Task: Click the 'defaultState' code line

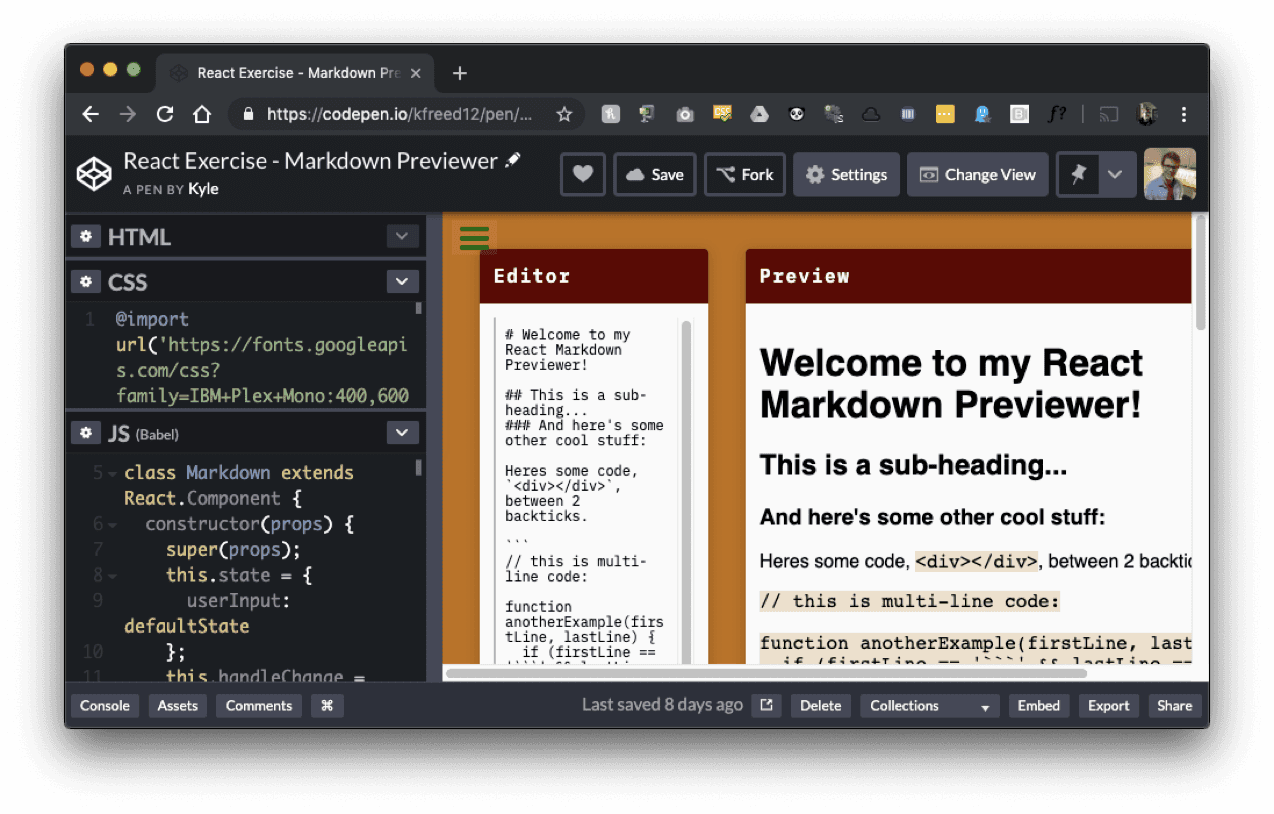Action: pyautogui.click(x=187, y=626)
